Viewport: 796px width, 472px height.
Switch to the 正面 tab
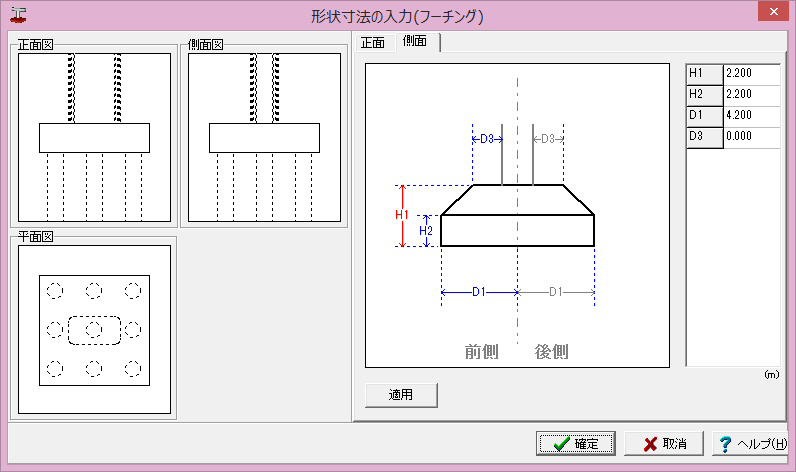click(373, 43)
